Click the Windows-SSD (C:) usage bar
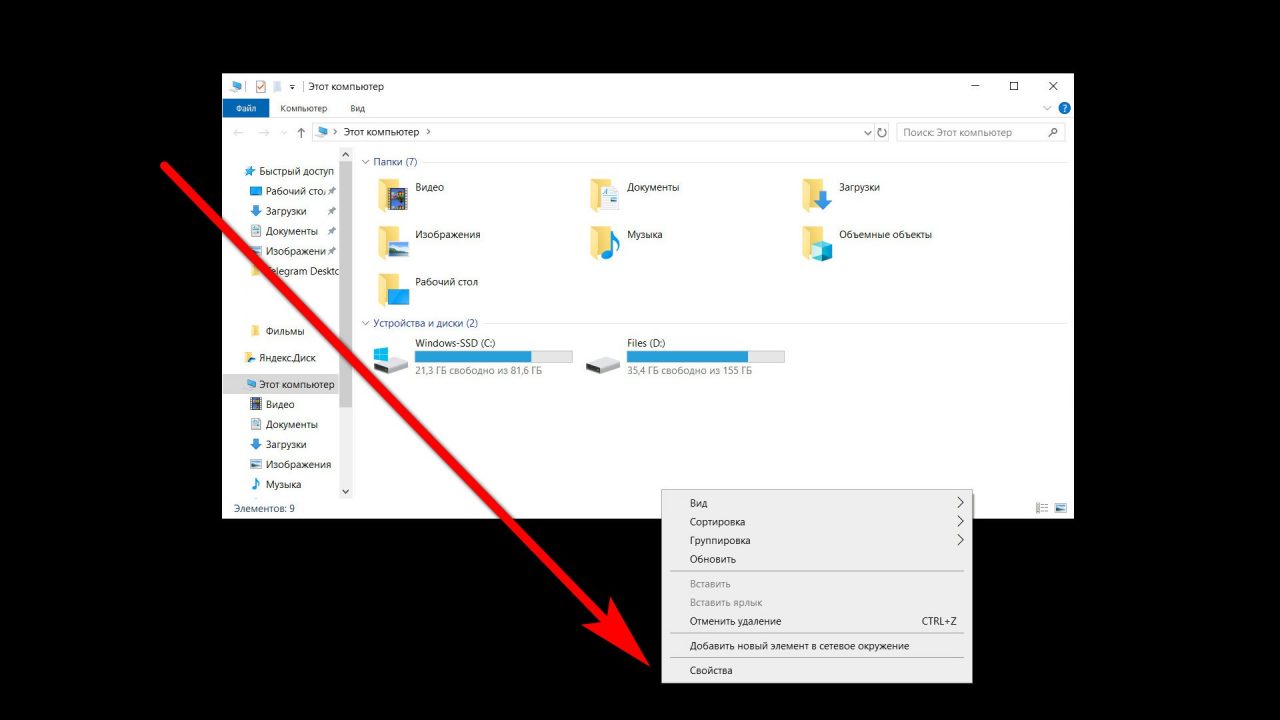This screenshot has height=720, width=1280. pos(494,356)
